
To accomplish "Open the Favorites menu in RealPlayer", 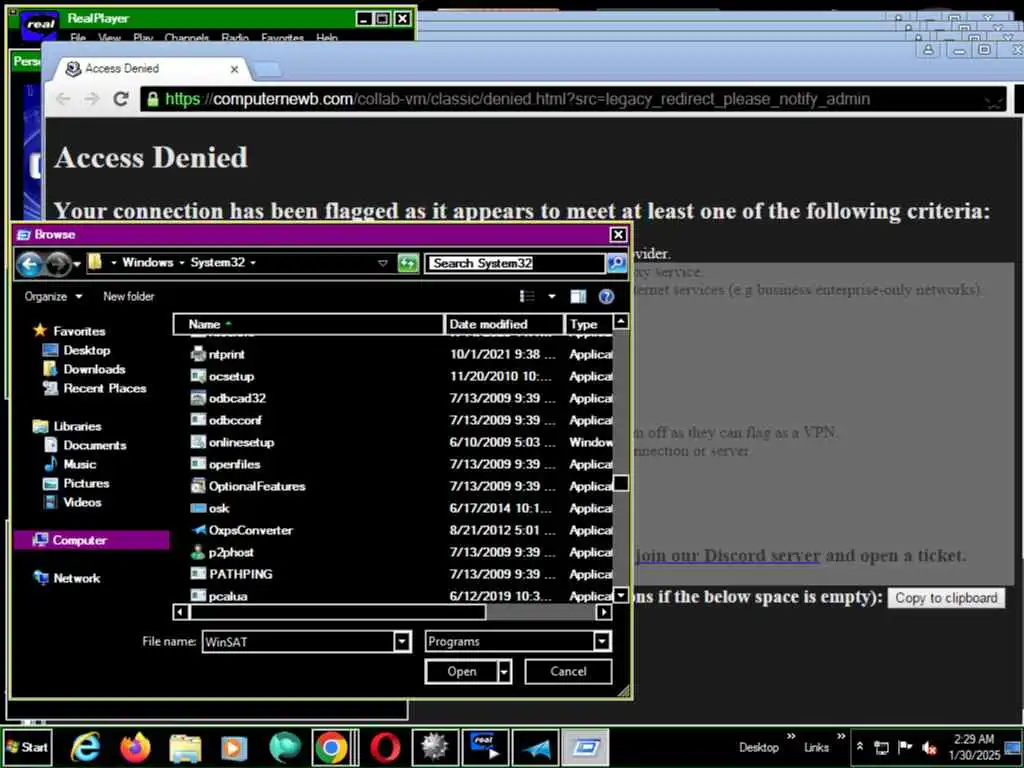I will (x=283, y=38).
